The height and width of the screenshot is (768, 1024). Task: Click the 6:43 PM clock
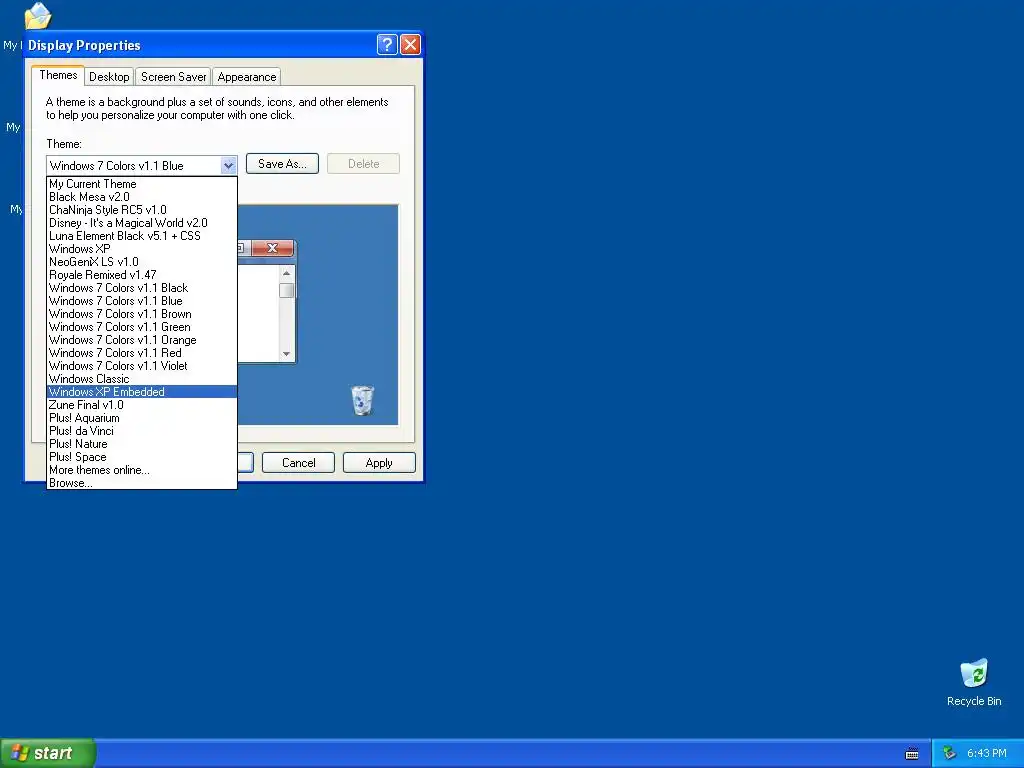click(x=986, y=753)
